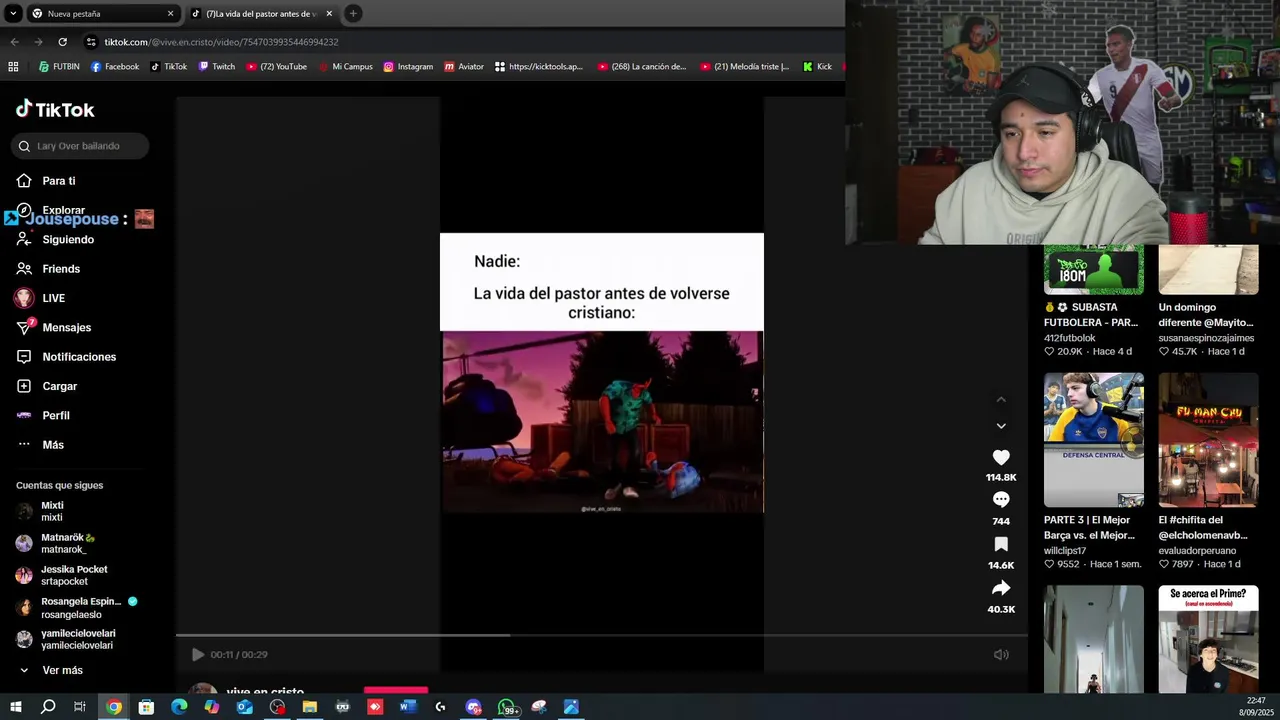Image resolution: width=1280 pixels, height=720 pixels.
Task: Expand the Más menu
Action: [40, 445]
